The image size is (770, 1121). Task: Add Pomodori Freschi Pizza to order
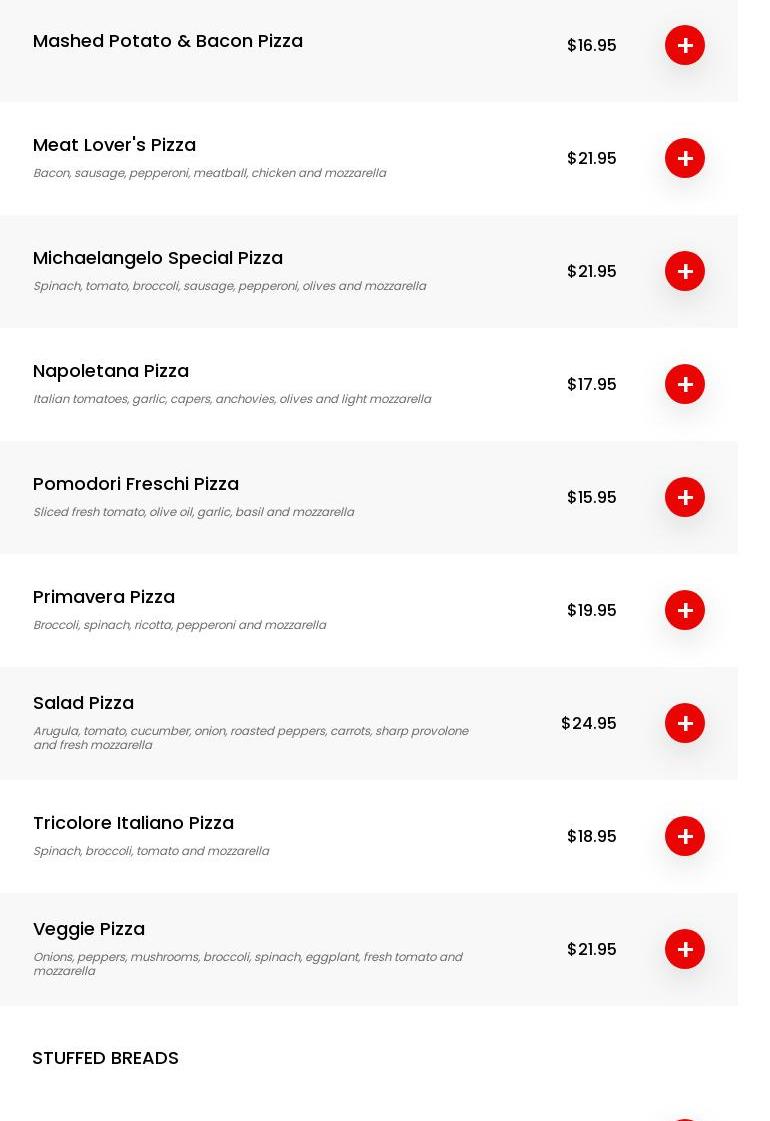point(685,497)
